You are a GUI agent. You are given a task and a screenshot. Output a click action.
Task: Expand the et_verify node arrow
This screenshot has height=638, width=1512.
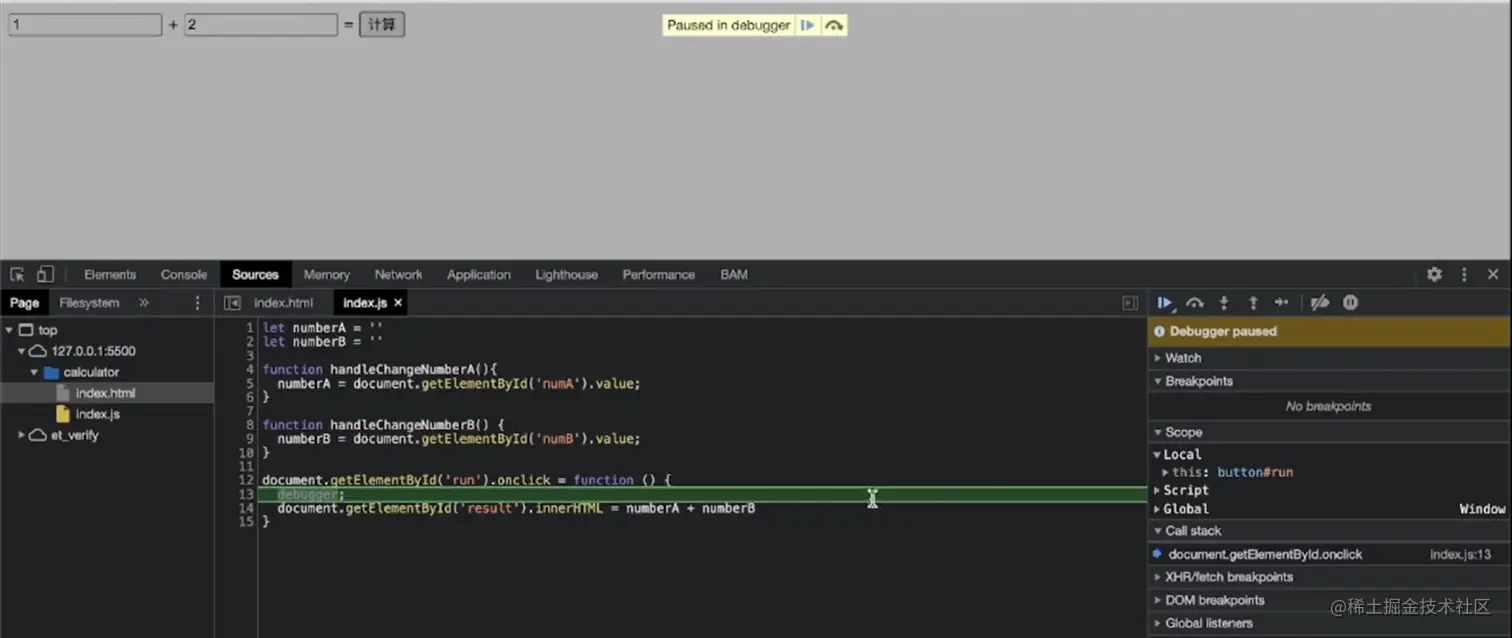click(21, 435)
